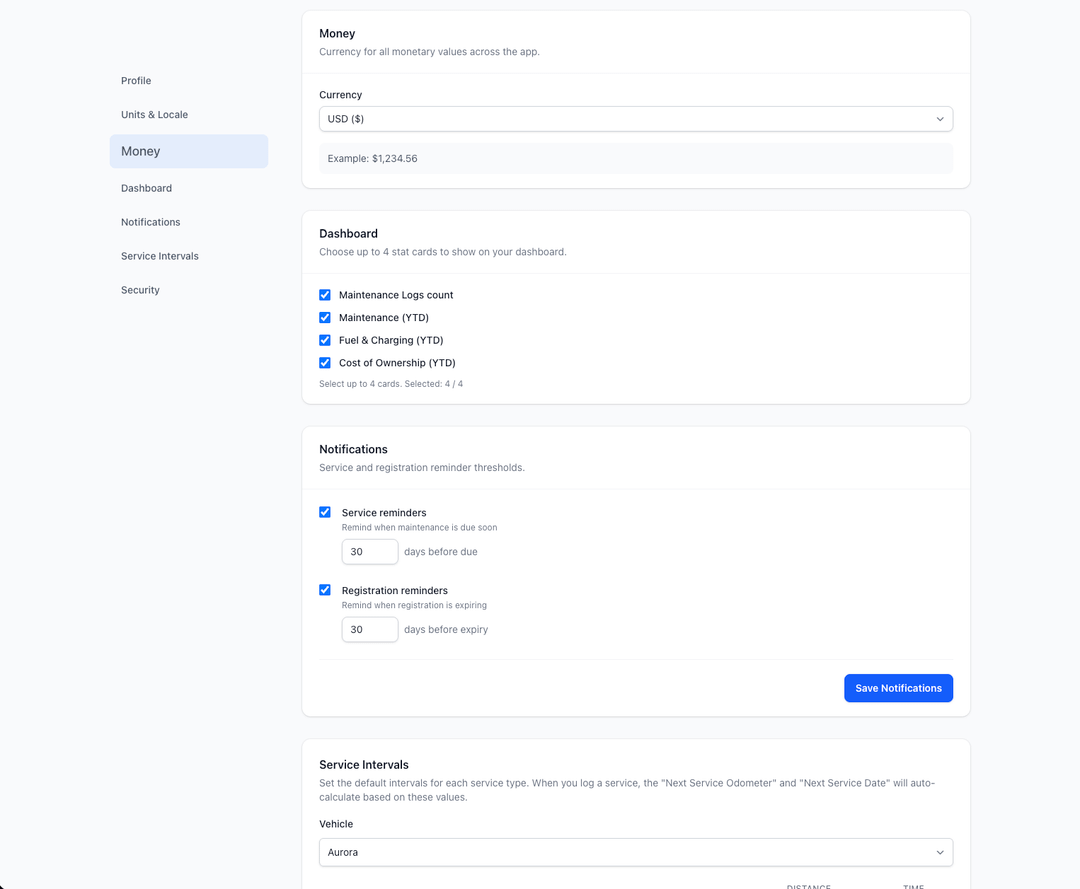Disable Fuel & Charging (YTD) card
The width and height of the screenshot is (1080, 889).
click(x=325, y=340)
